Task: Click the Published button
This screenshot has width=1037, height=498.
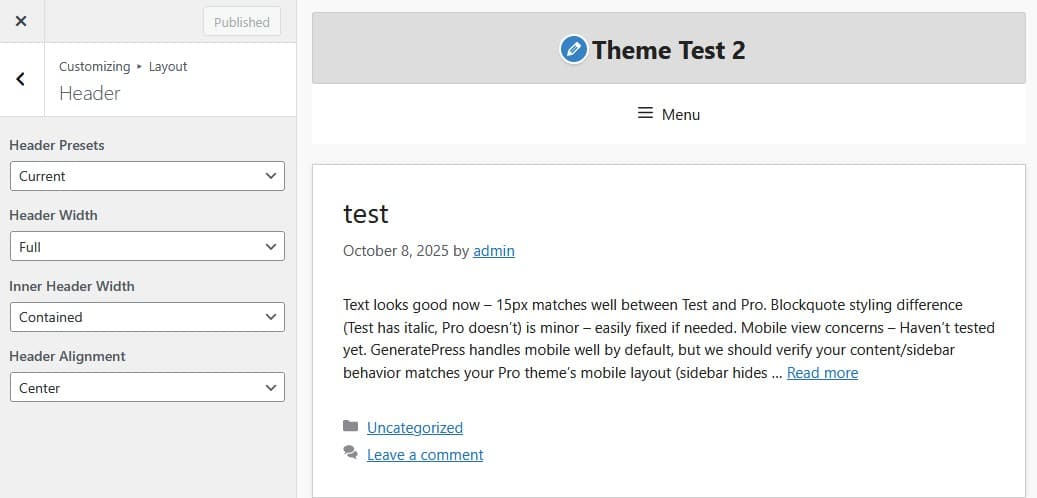Action: [x=241, y=22]
